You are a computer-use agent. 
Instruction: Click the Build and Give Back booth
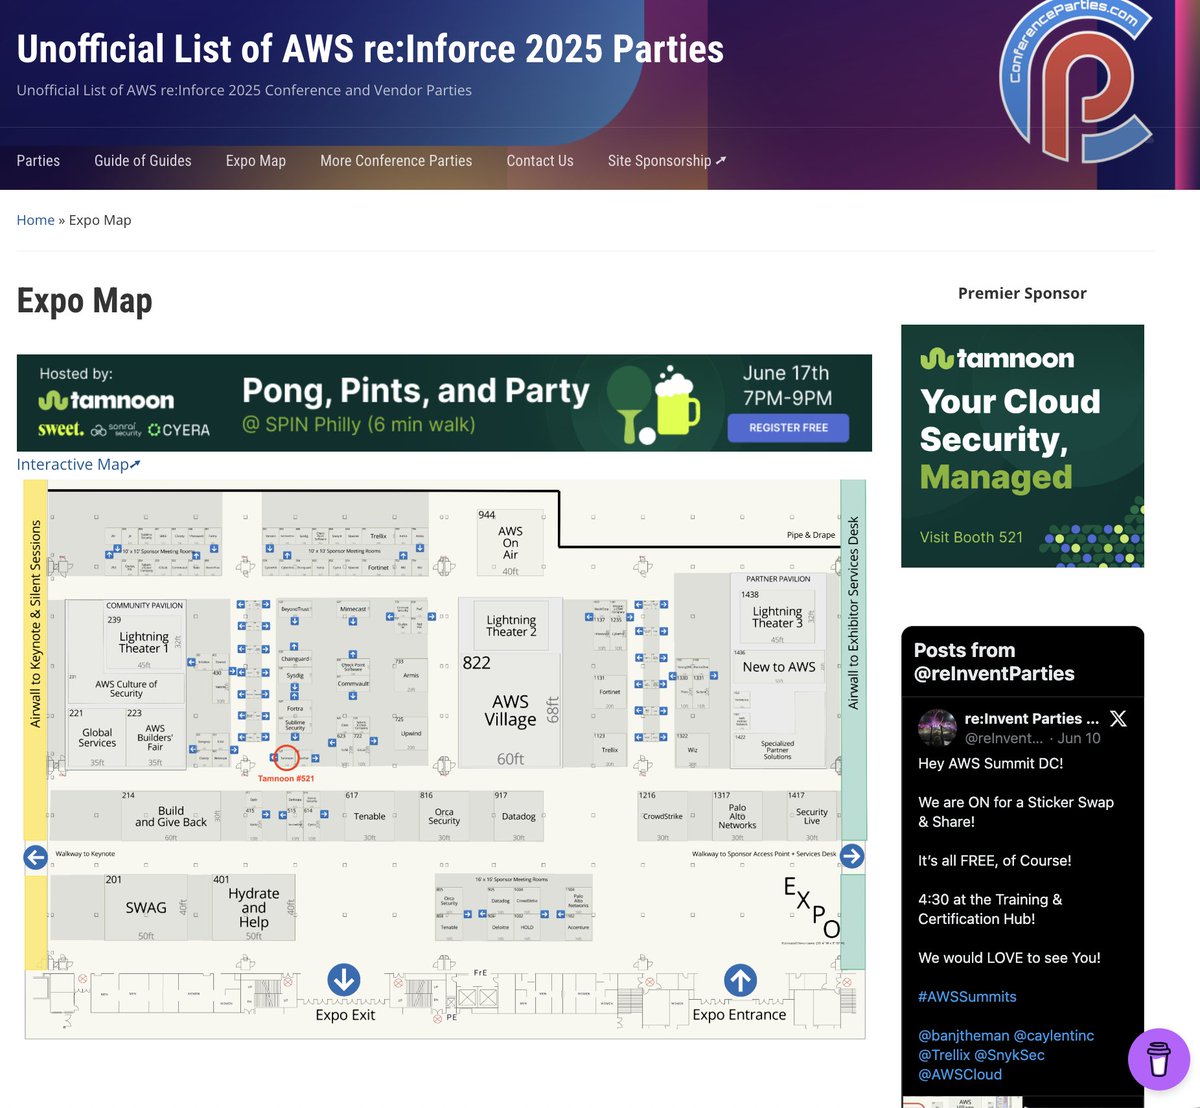pyautogui.click(x=171, y=817)
